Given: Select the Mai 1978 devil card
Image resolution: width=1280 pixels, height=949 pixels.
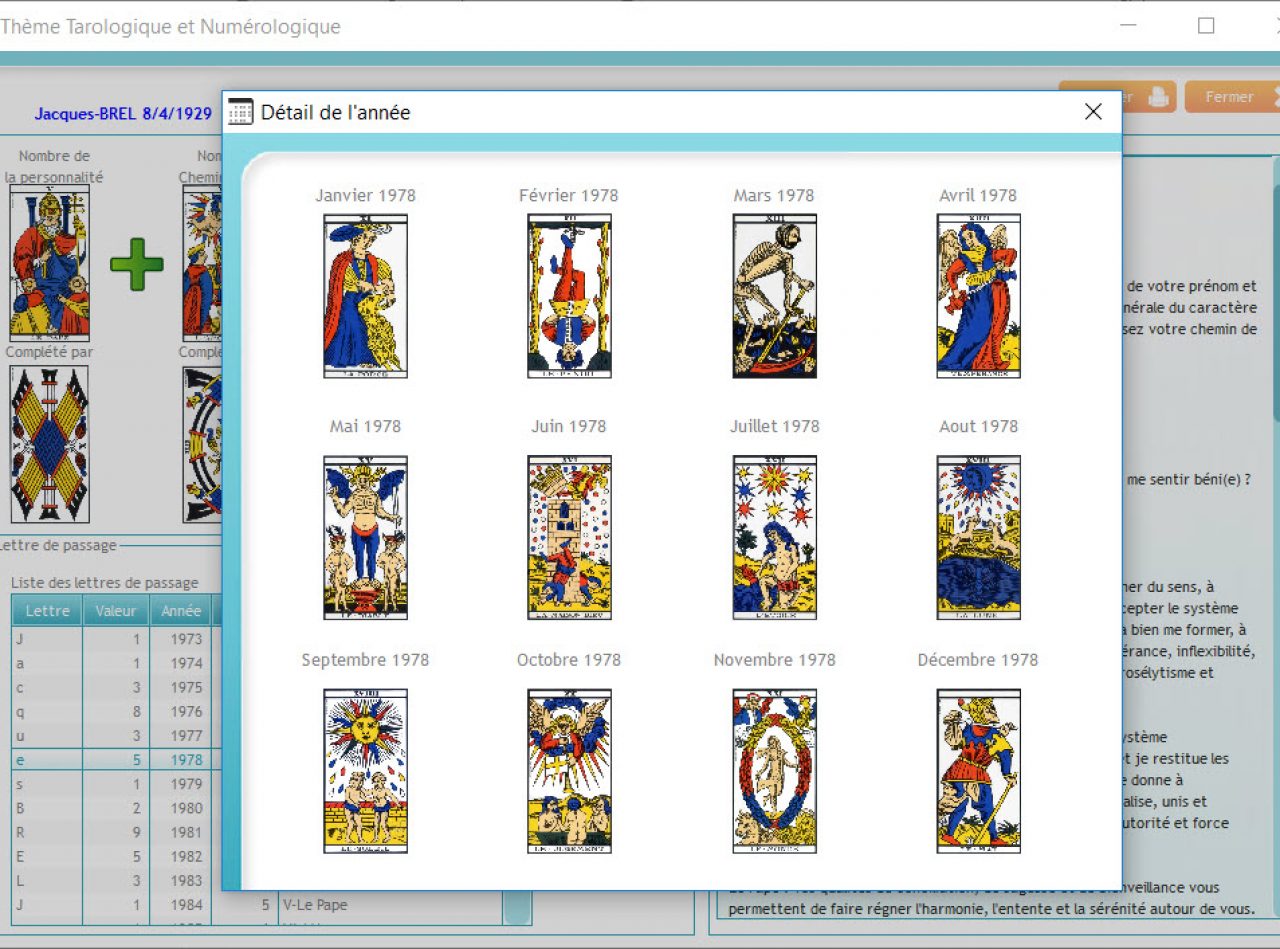Looking at the screenshot, I should (x=365, y=537).
